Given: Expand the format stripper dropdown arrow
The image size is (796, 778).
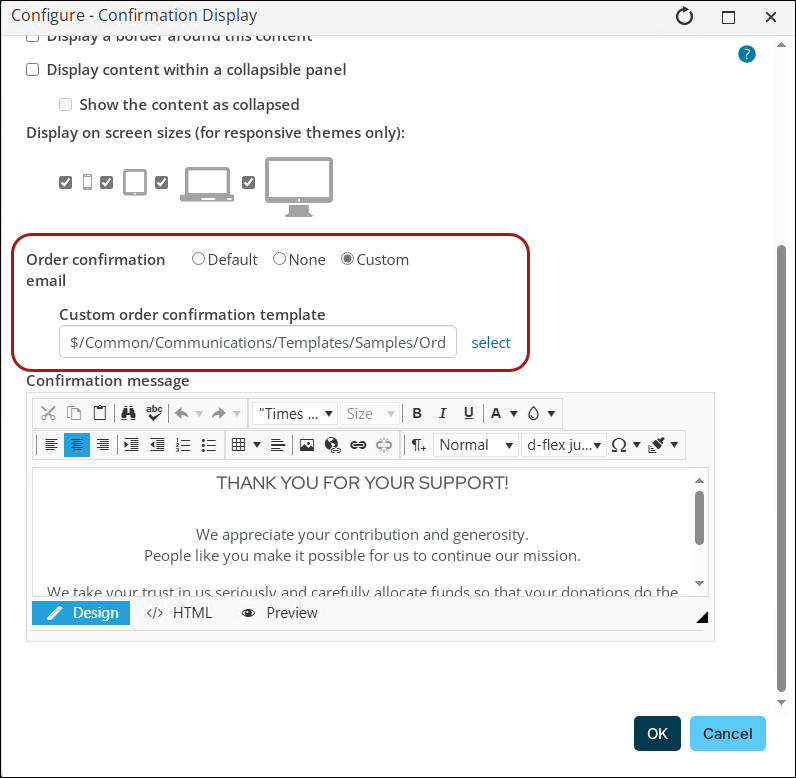Looking at the screenshot, I should (x=674, y=445).
